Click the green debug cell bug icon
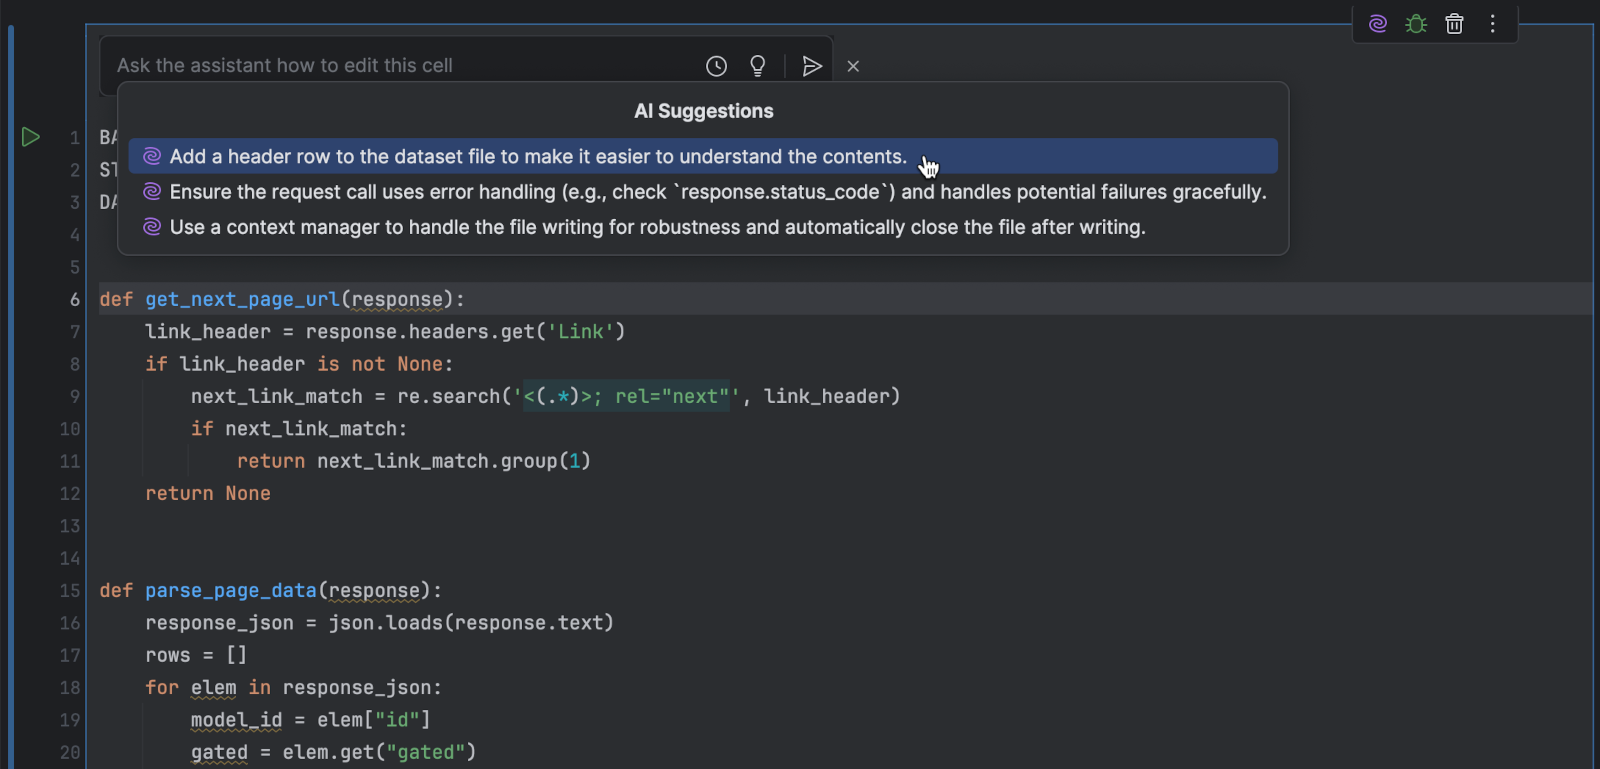The image size is (1600, 769). pos(1416,24)
